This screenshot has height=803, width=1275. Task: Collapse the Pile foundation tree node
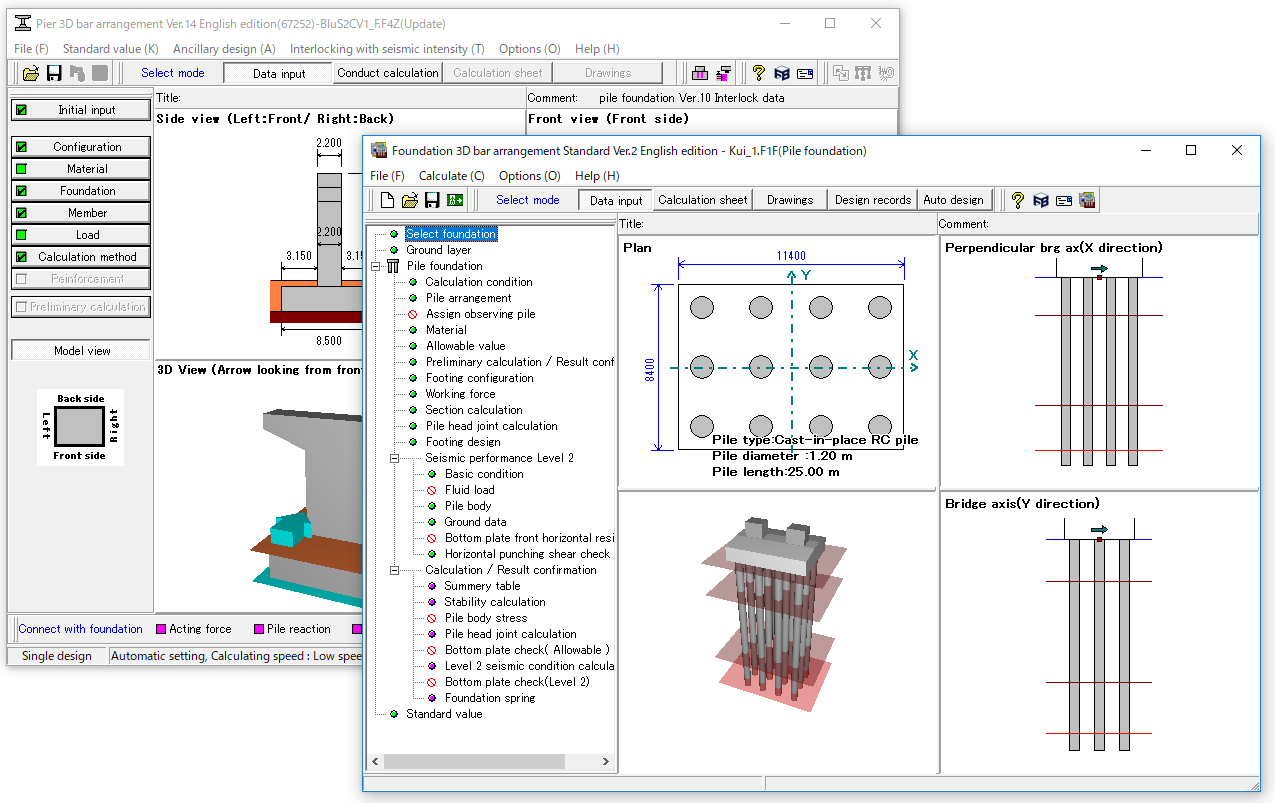(376, 266)
